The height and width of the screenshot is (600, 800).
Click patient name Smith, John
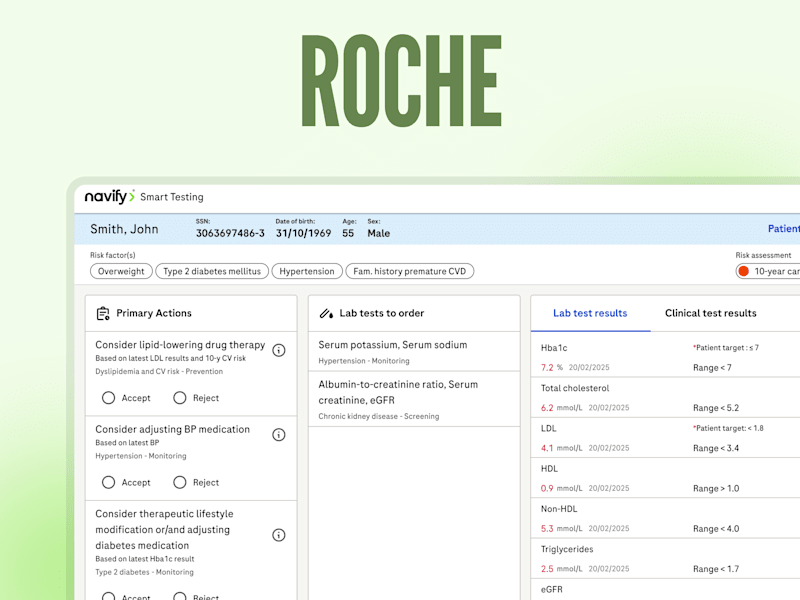point(124,229)
